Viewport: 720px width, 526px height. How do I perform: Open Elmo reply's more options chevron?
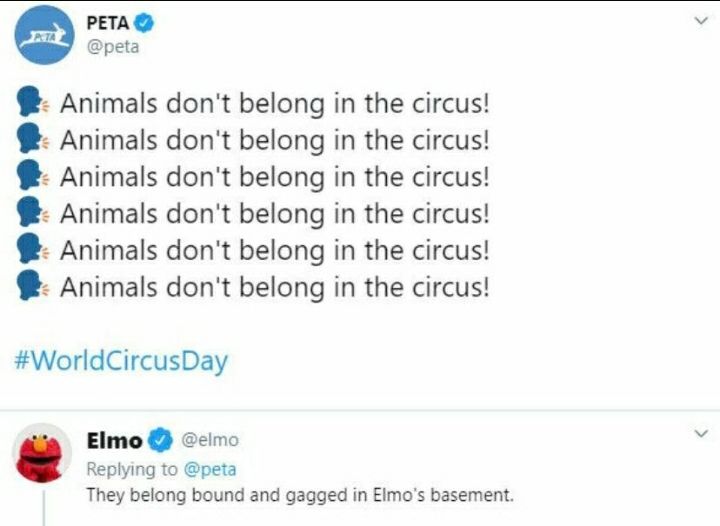point(700,435)
